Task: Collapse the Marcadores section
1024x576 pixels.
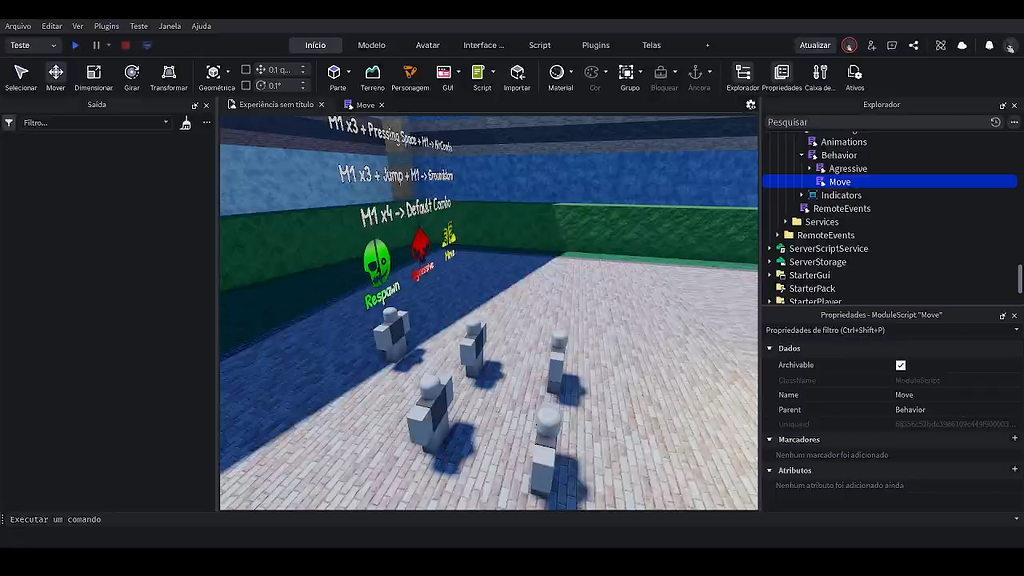Action: (770, 440)
